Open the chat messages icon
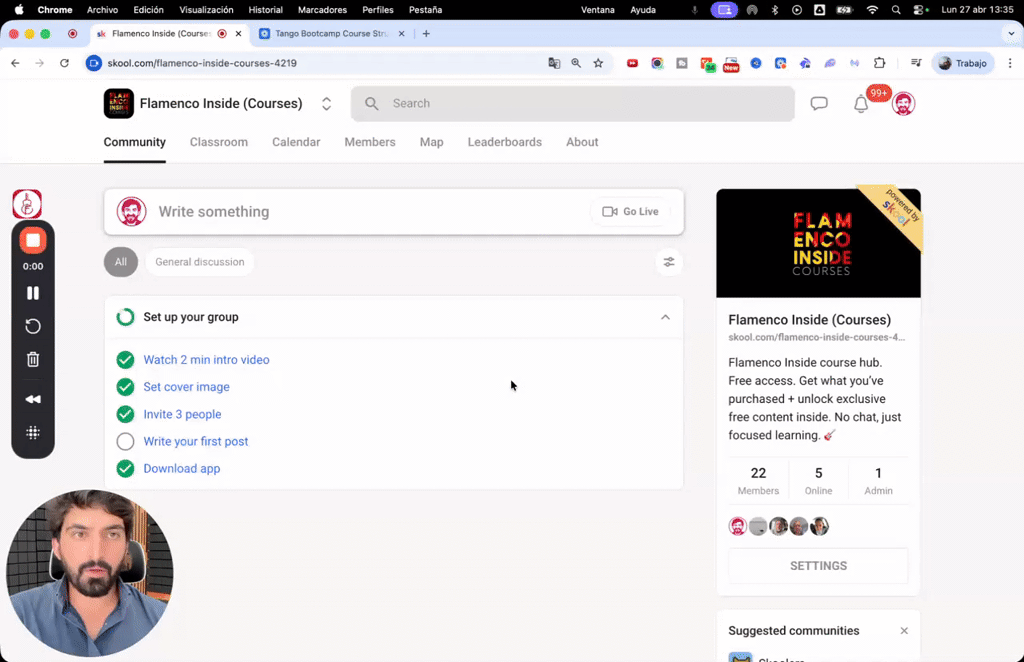The image size is (1024, 662). [x=818, y=103]
